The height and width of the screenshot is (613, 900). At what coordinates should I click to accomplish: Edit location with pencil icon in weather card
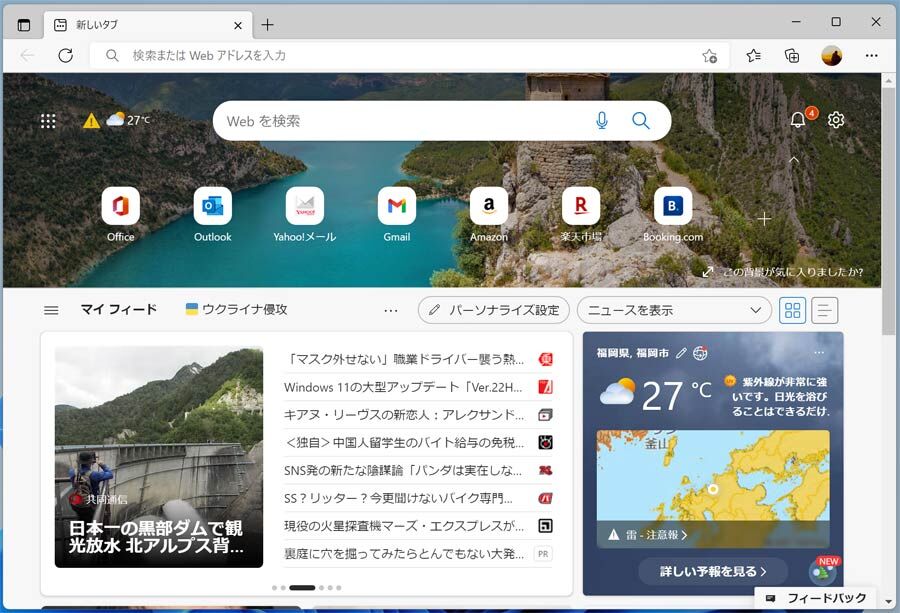click(x=681, y=353)
